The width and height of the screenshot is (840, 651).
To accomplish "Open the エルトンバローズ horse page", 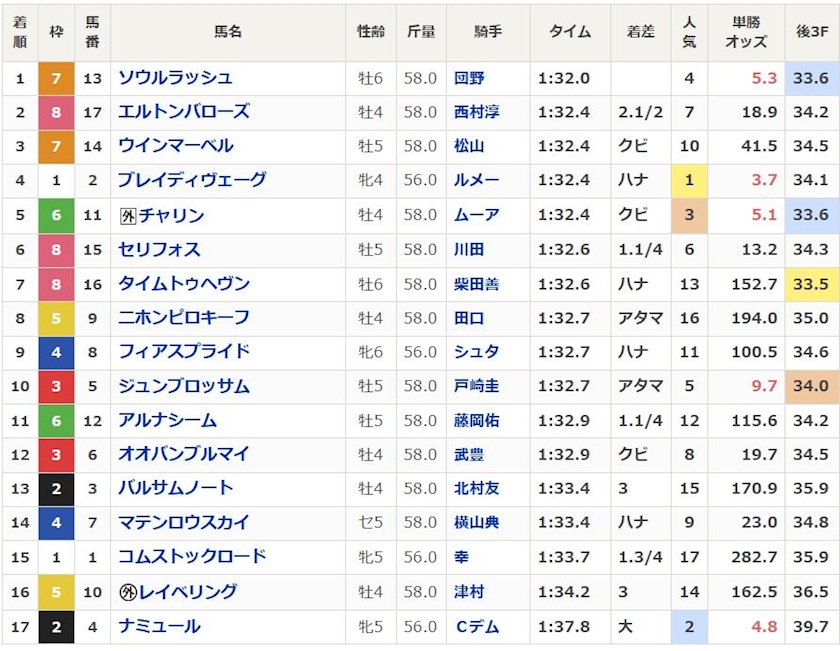I will coord(184,112).
